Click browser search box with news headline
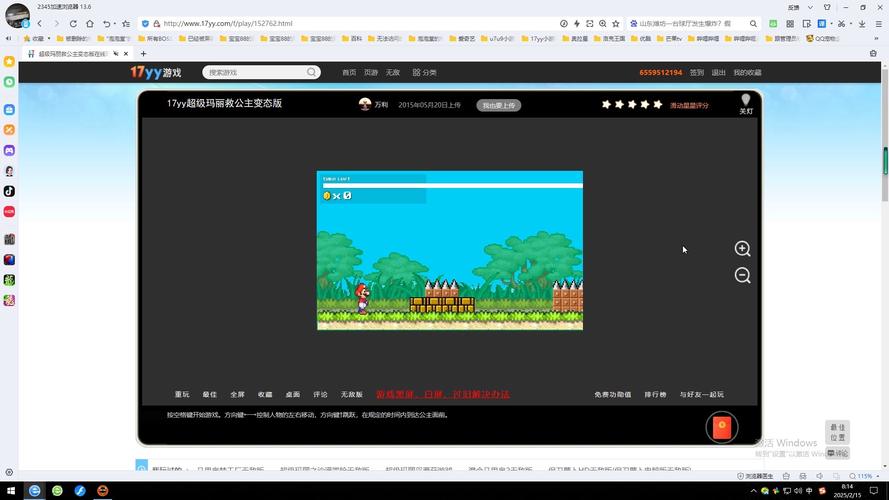Viewport: 889px width, 500px height. [685, 24]
